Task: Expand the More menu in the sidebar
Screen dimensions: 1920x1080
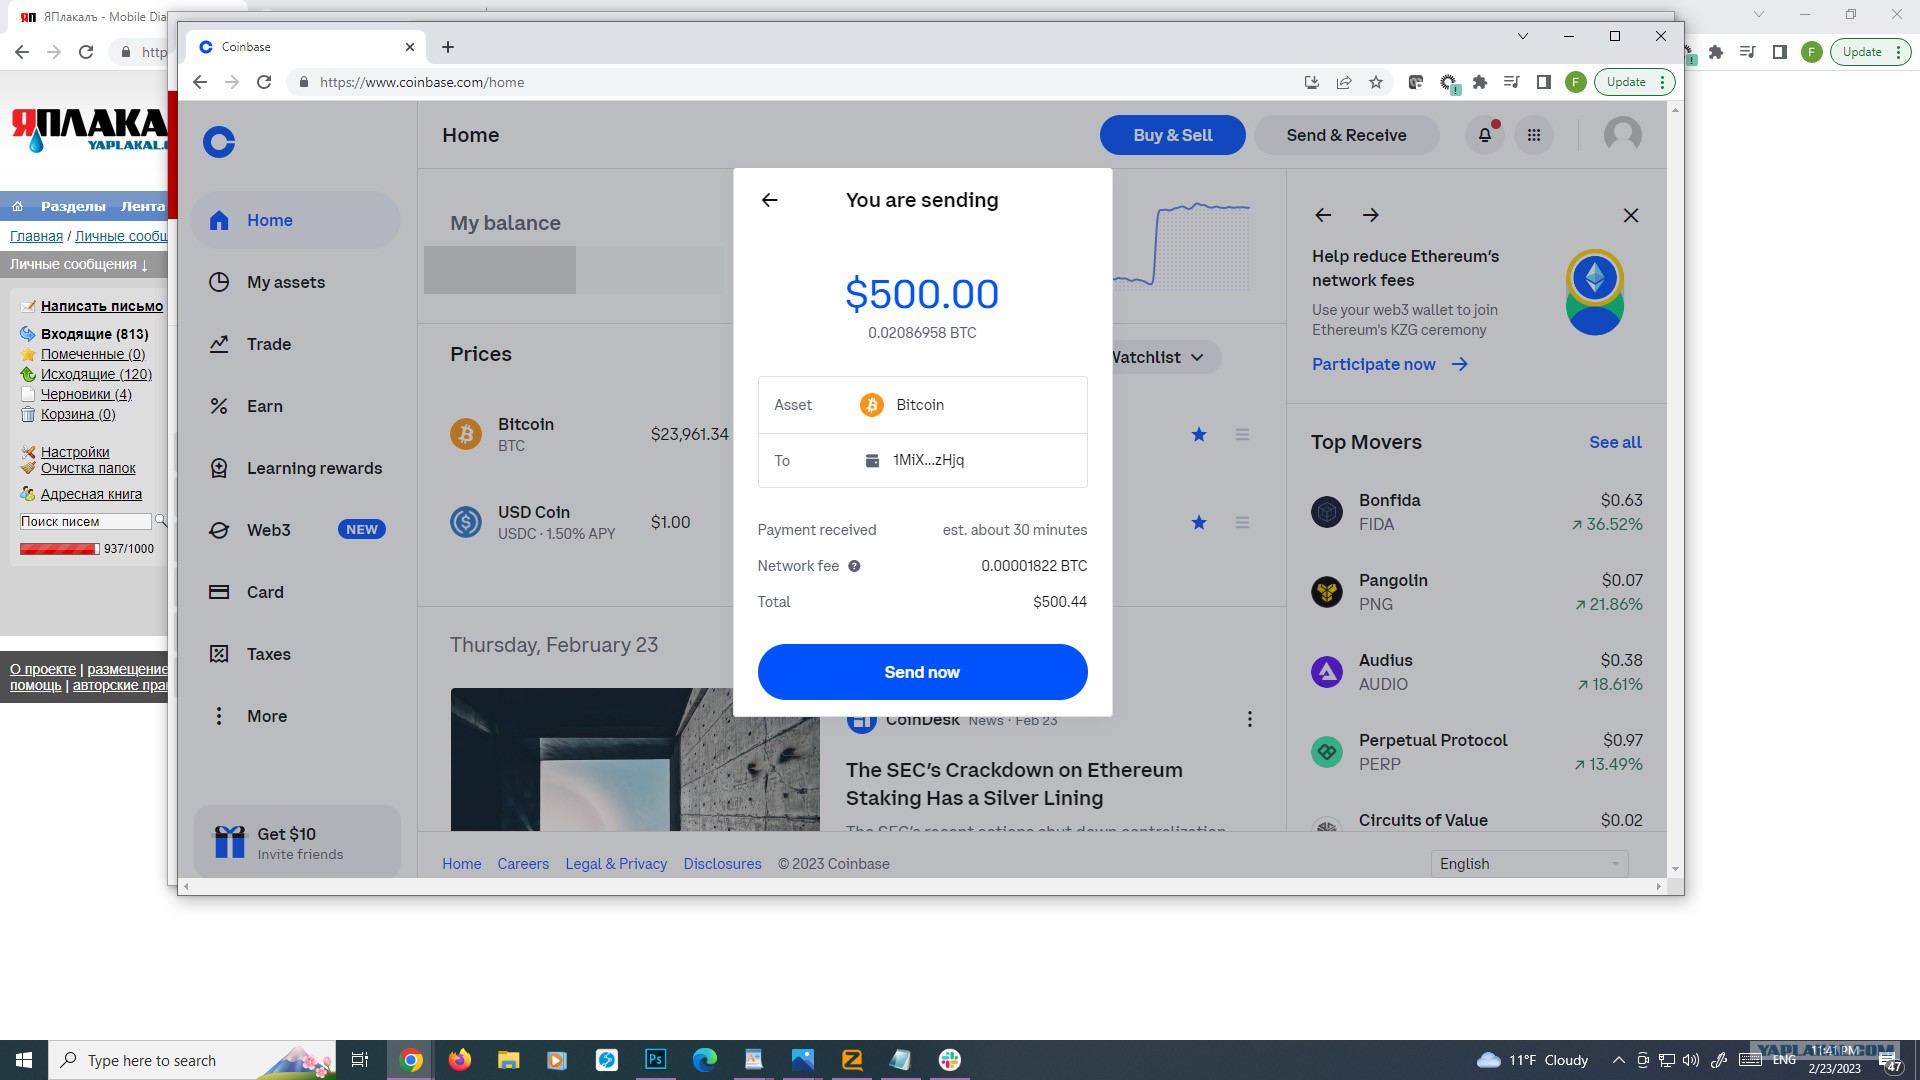Action: point(296,716)
